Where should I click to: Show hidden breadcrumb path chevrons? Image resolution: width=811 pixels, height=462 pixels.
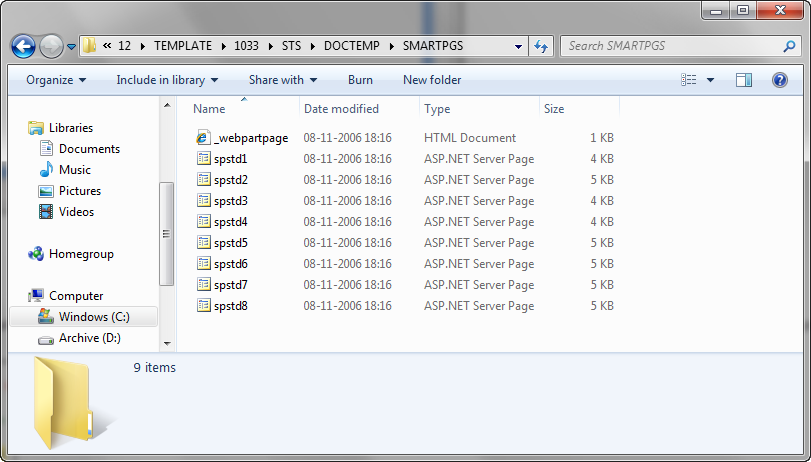pos(107,46)
